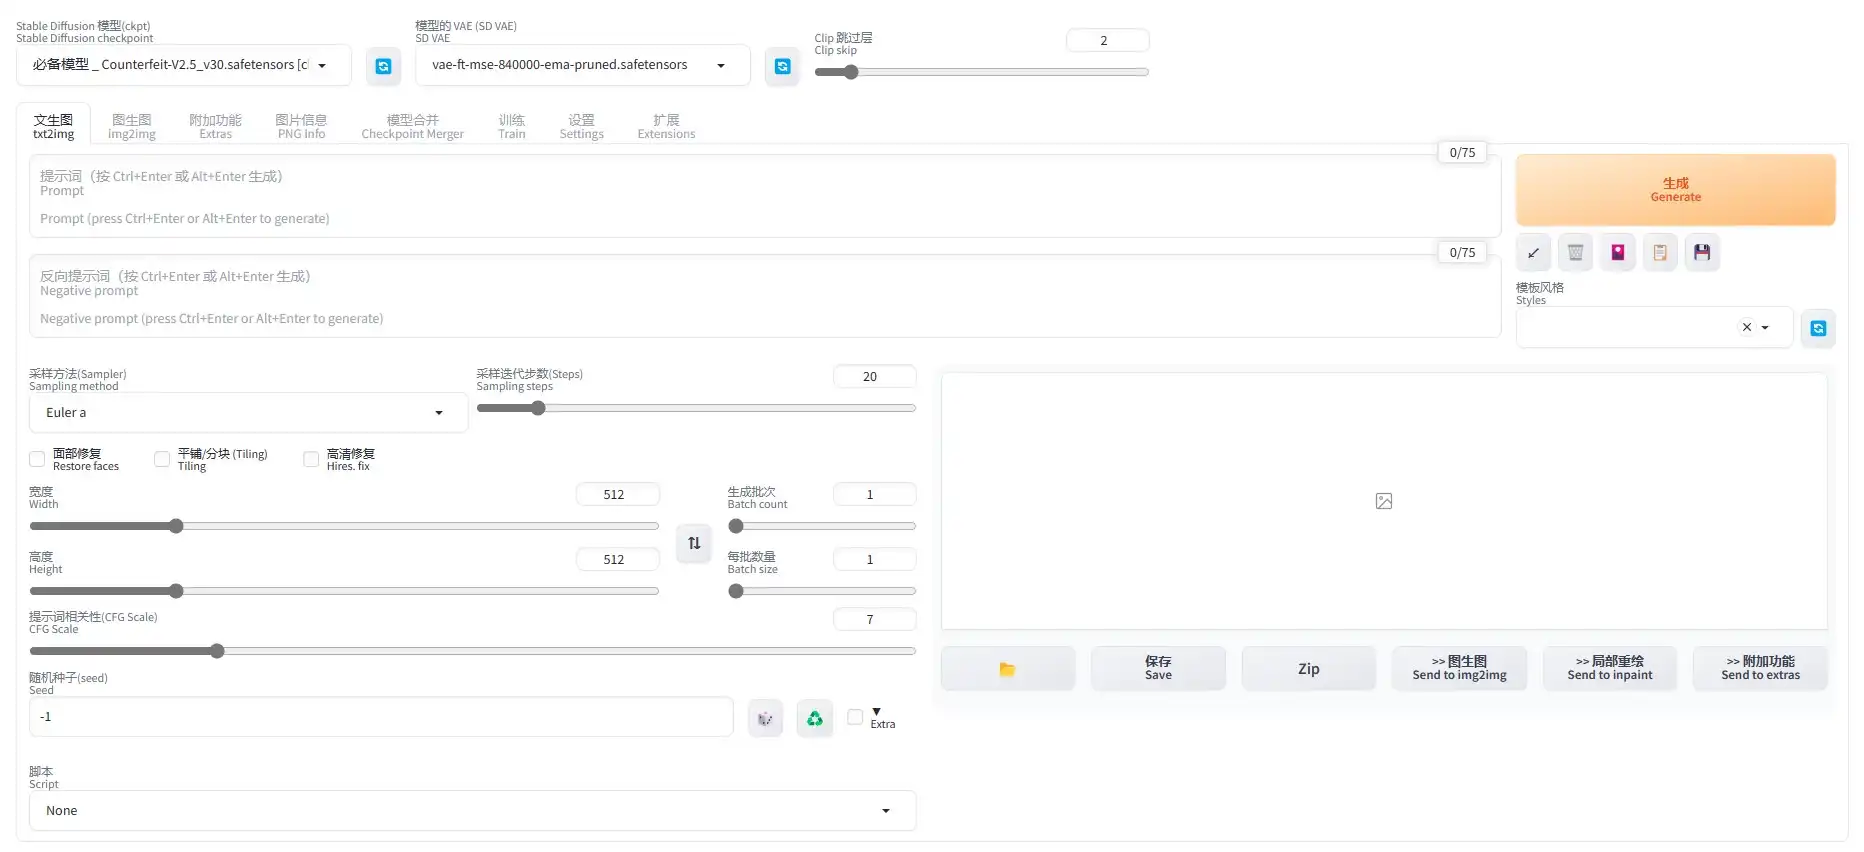Switch to the img2img tab
1864x852 pixels.
click(132, 126)
